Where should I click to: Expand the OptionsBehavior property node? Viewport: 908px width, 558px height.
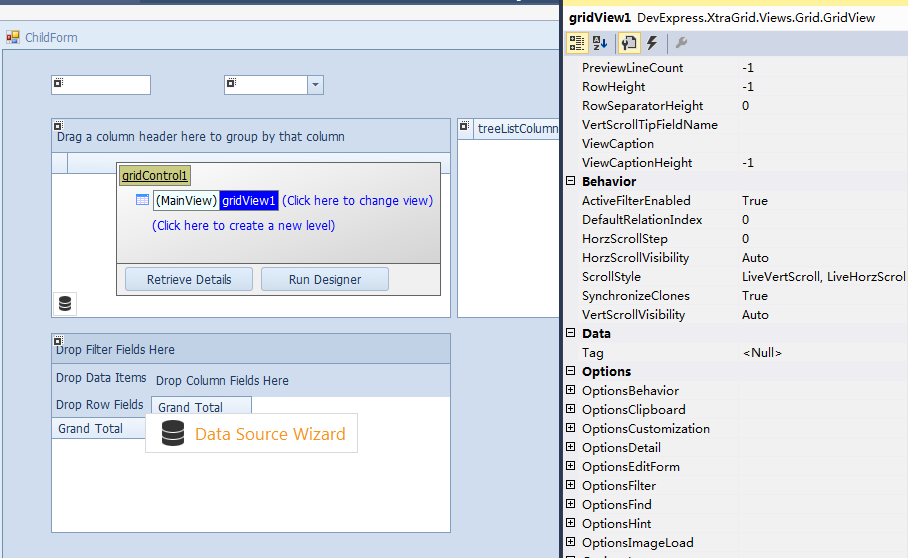point(571,391)
